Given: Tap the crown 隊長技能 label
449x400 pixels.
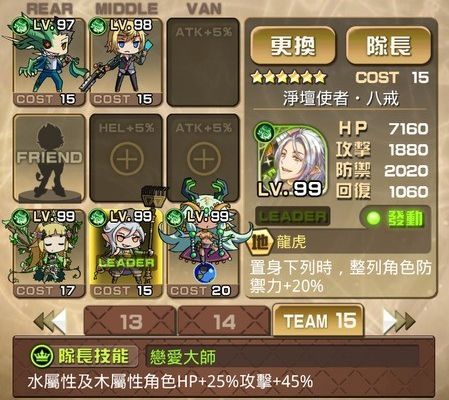Looking at the screenshot, I should click(84, 357).
